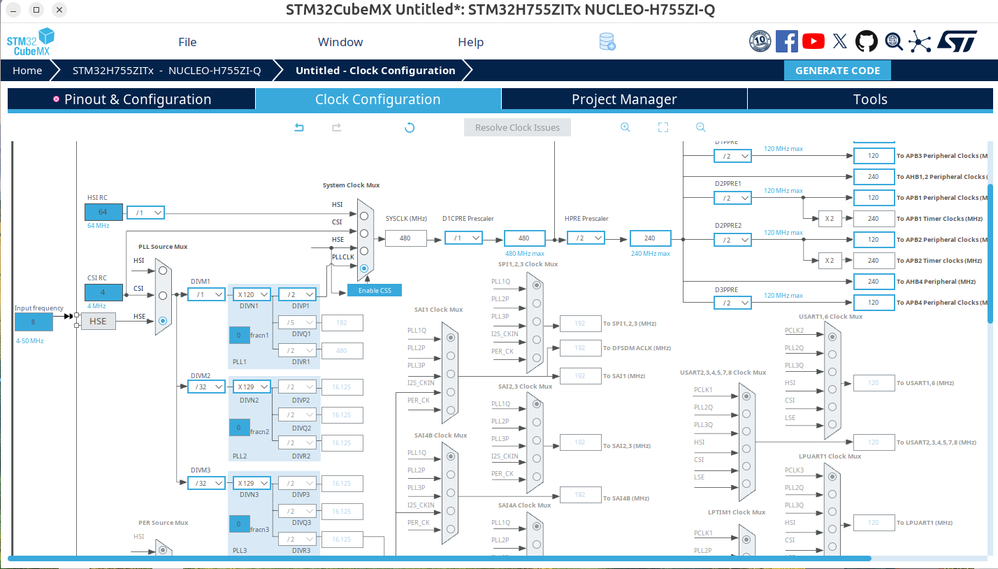998x569 pixels.
Task: Open the DIVP1 /2 dropdown
Action: [297, 294]
